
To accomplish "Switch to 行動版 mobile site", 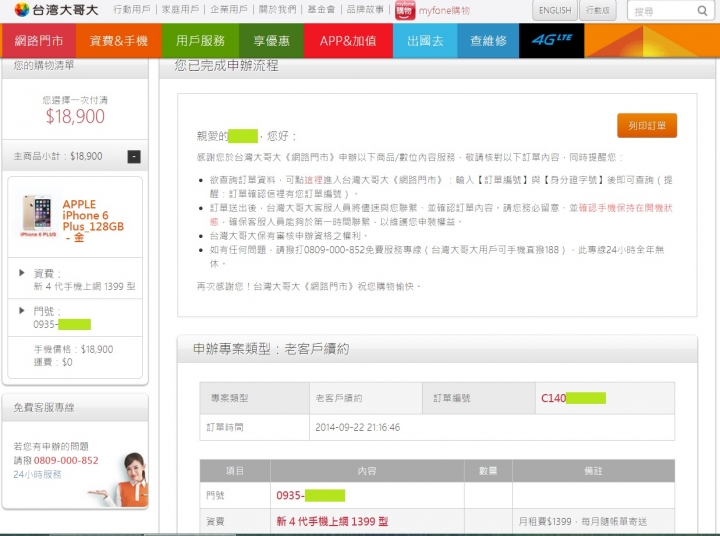I will click(x=598, y=10).
